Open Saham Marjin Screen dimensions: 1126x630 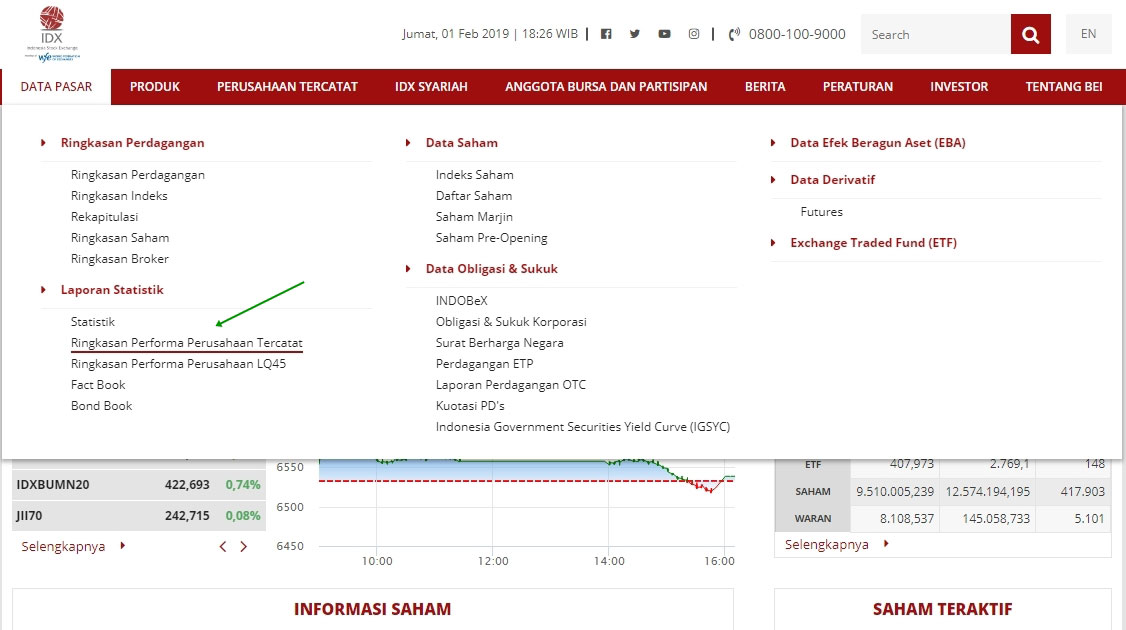point(474,216)
